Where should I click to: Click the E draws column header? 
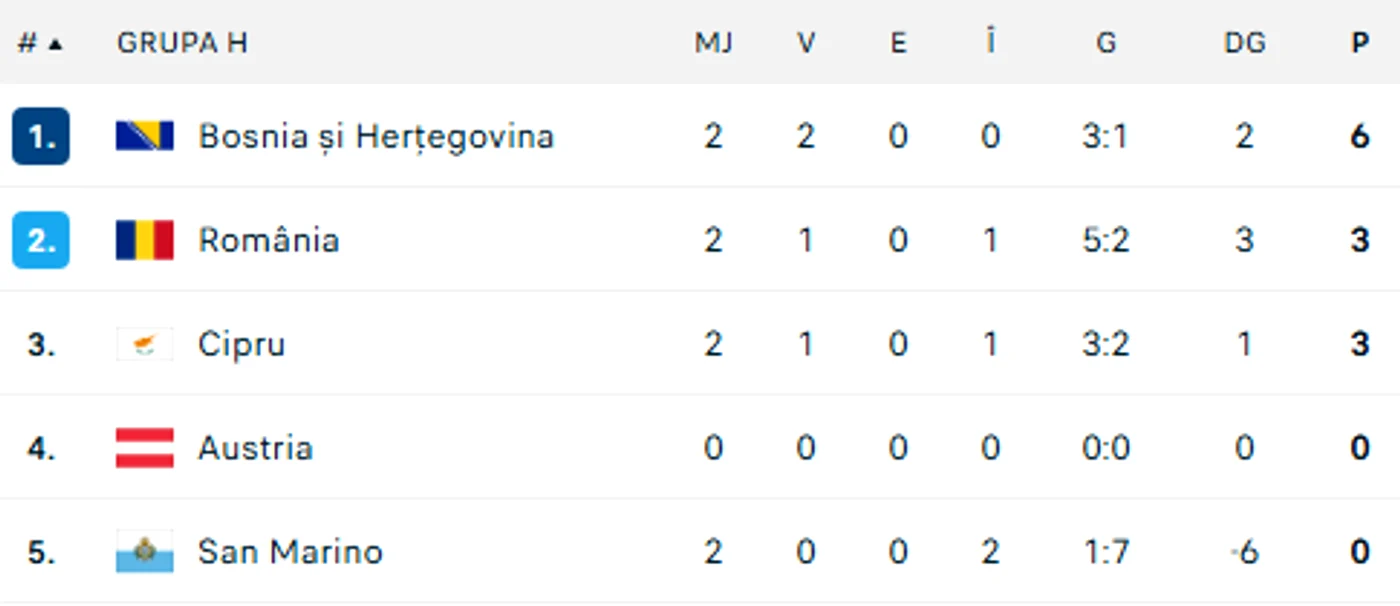(x=898, y=43)
